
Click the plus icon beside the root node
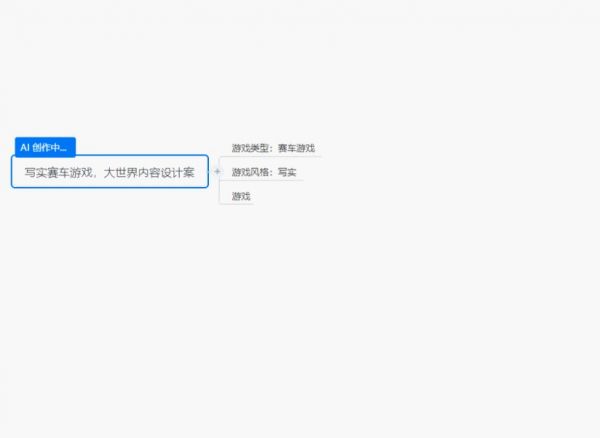tap(216, 171)
